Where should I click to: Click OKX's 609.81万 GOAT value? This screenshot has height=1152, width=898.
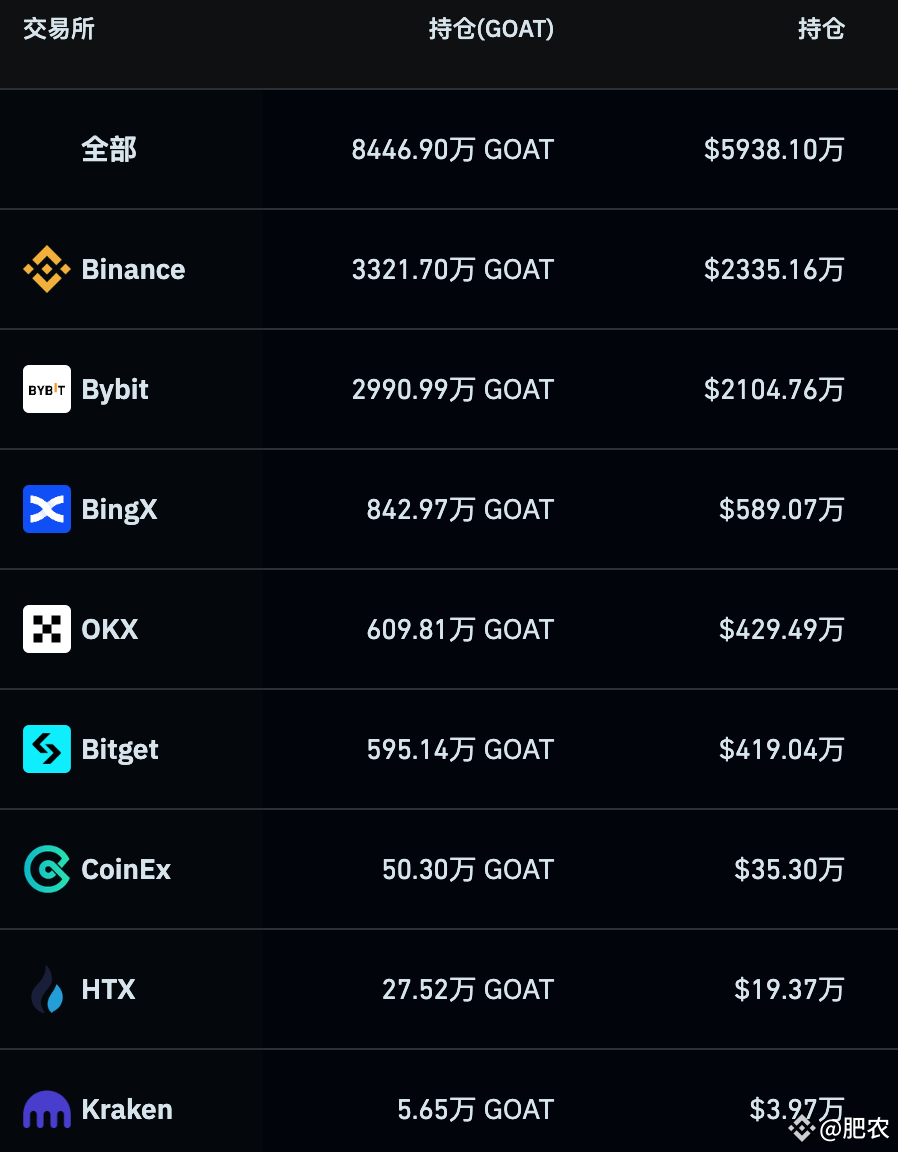460,629
